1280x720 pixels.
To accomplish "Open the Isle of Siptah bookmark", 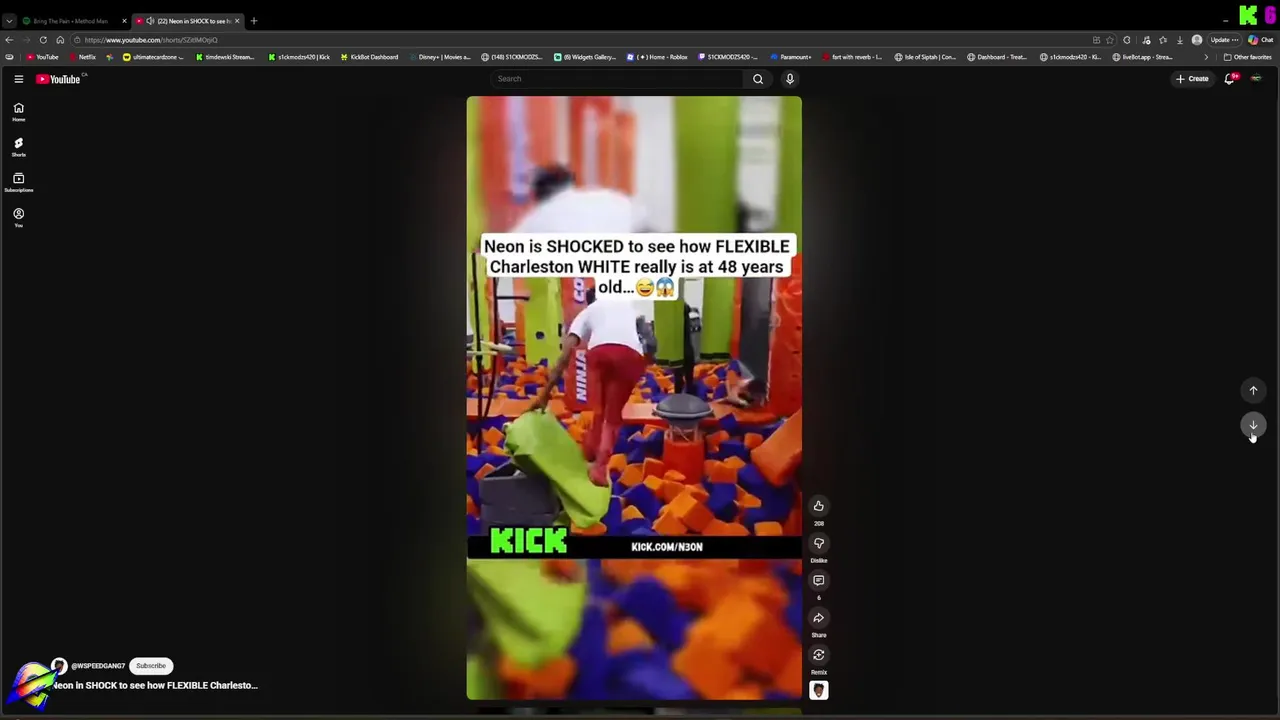I will 926,57.
